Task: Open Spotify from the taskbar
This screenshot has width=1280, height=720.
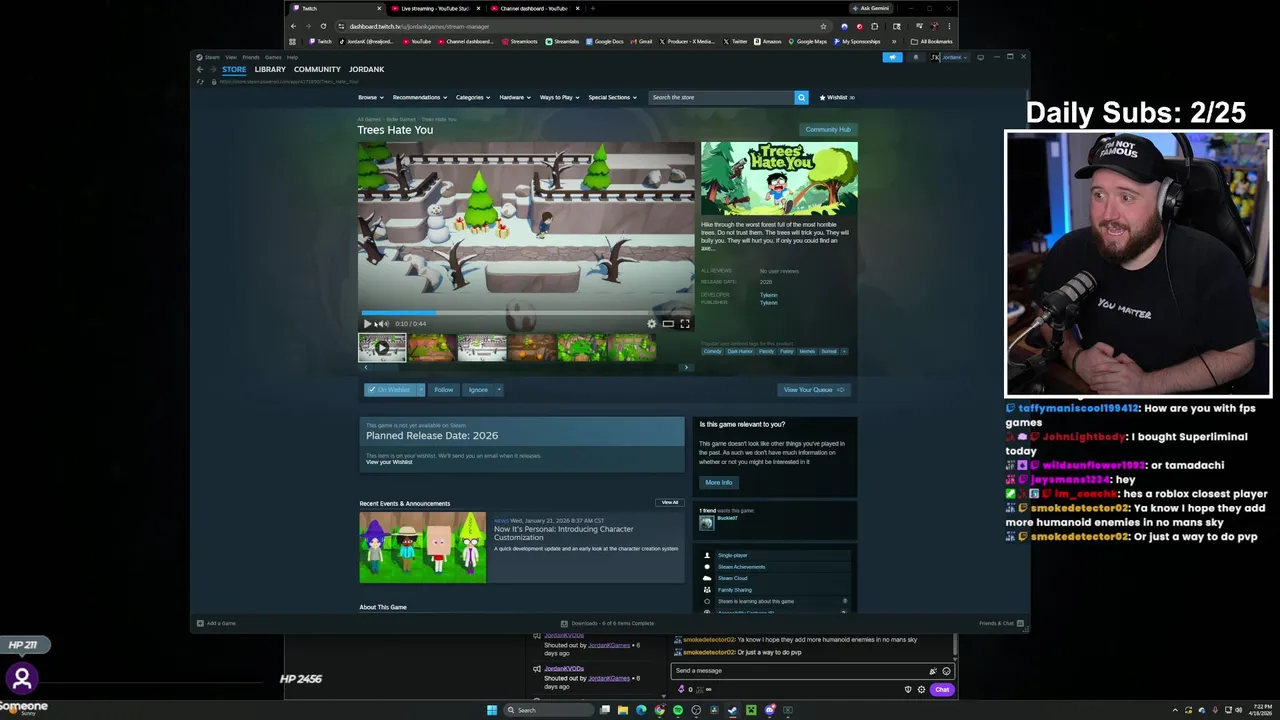Action: 678,710
